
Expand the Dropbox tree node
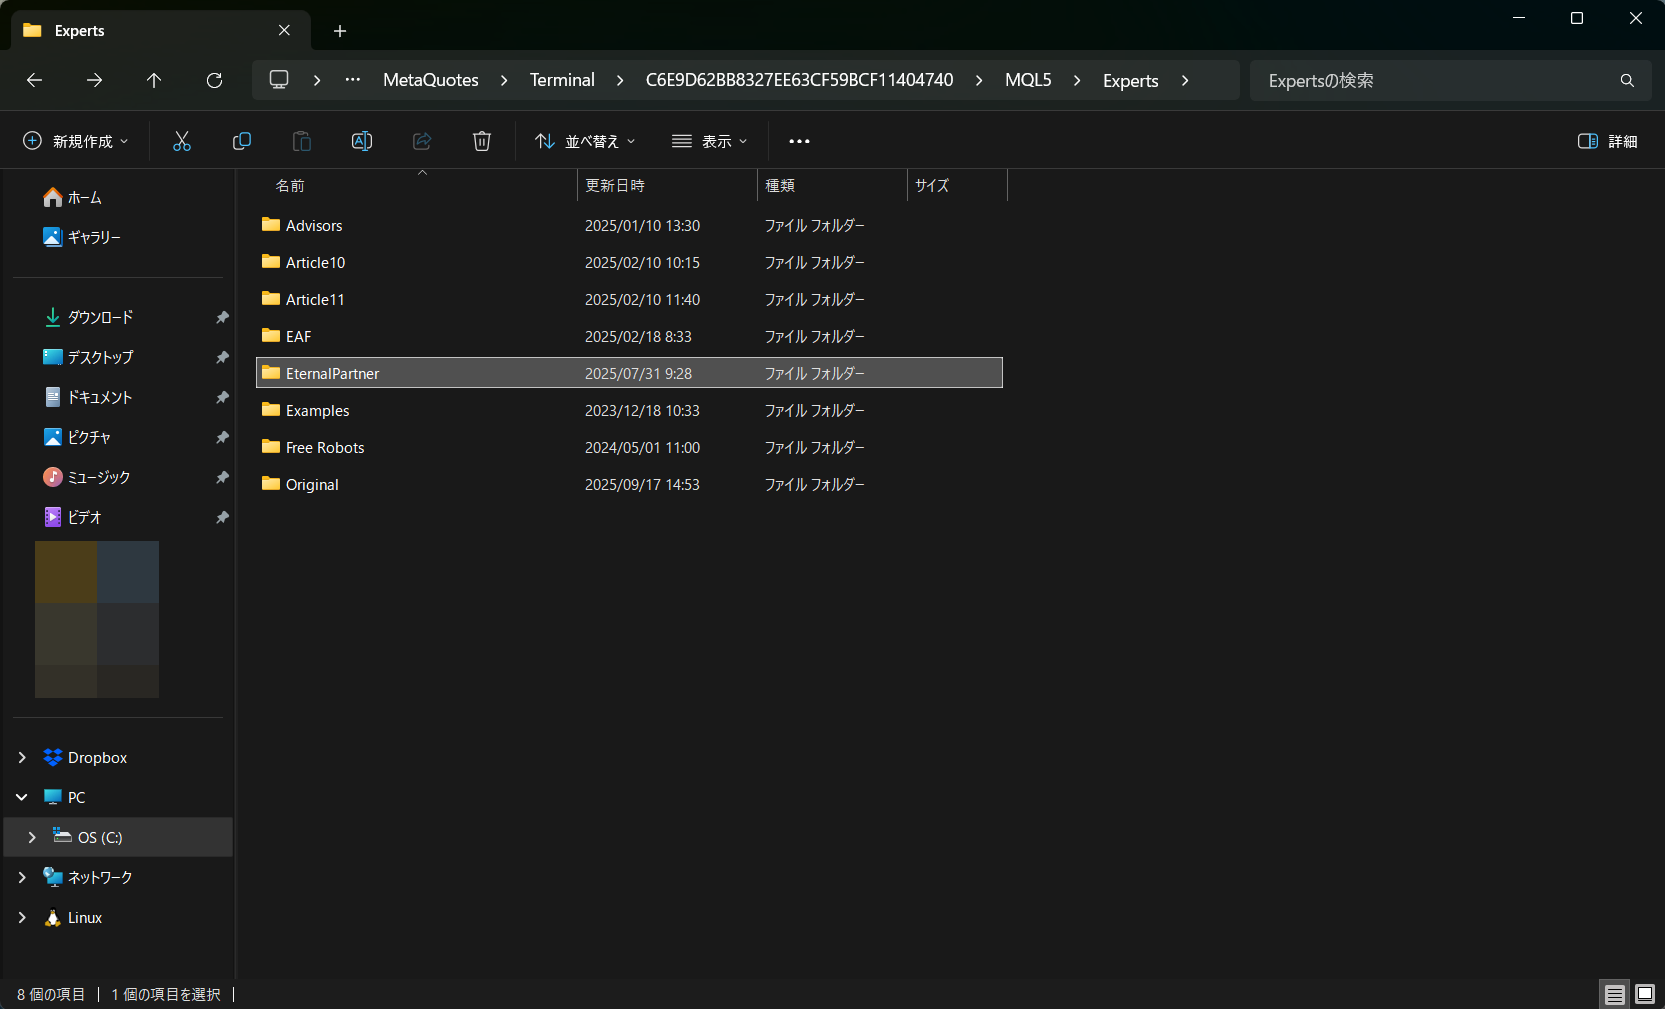pos(22,758)
